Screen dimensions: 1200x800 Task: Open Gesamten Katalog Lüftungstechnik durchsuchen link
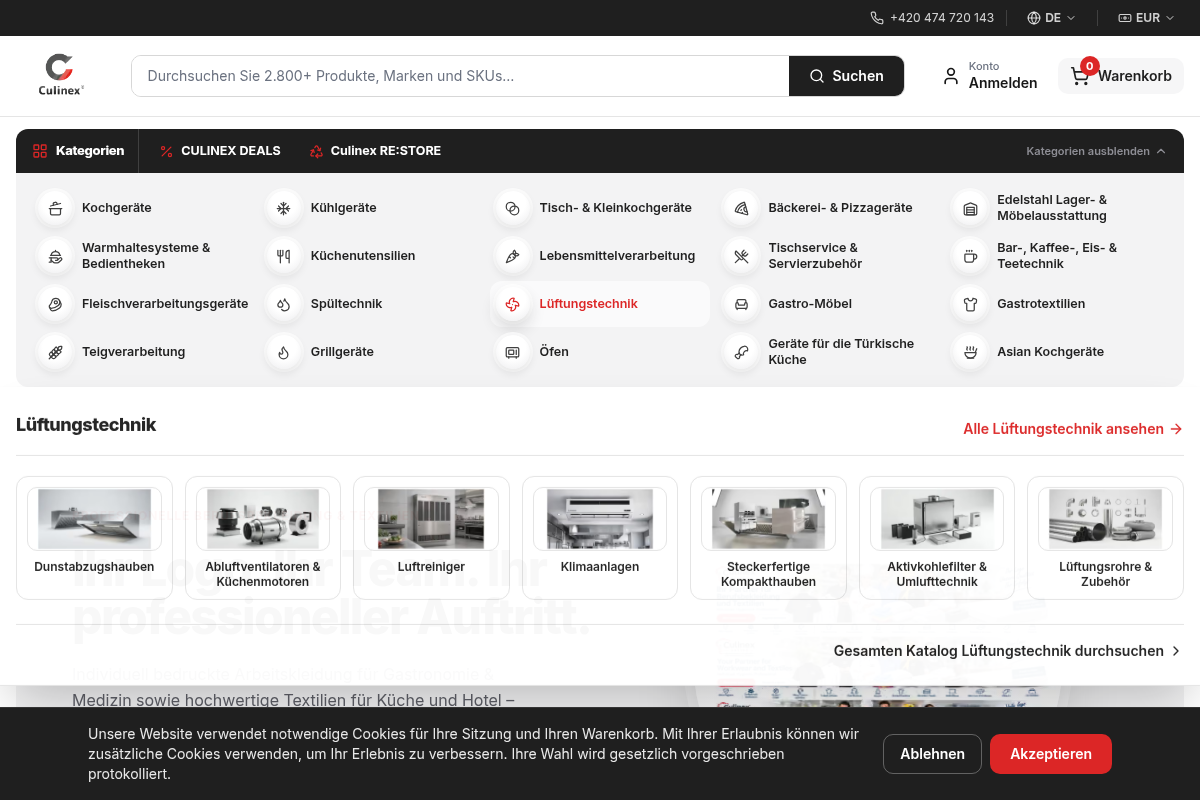coord(1007,651)
